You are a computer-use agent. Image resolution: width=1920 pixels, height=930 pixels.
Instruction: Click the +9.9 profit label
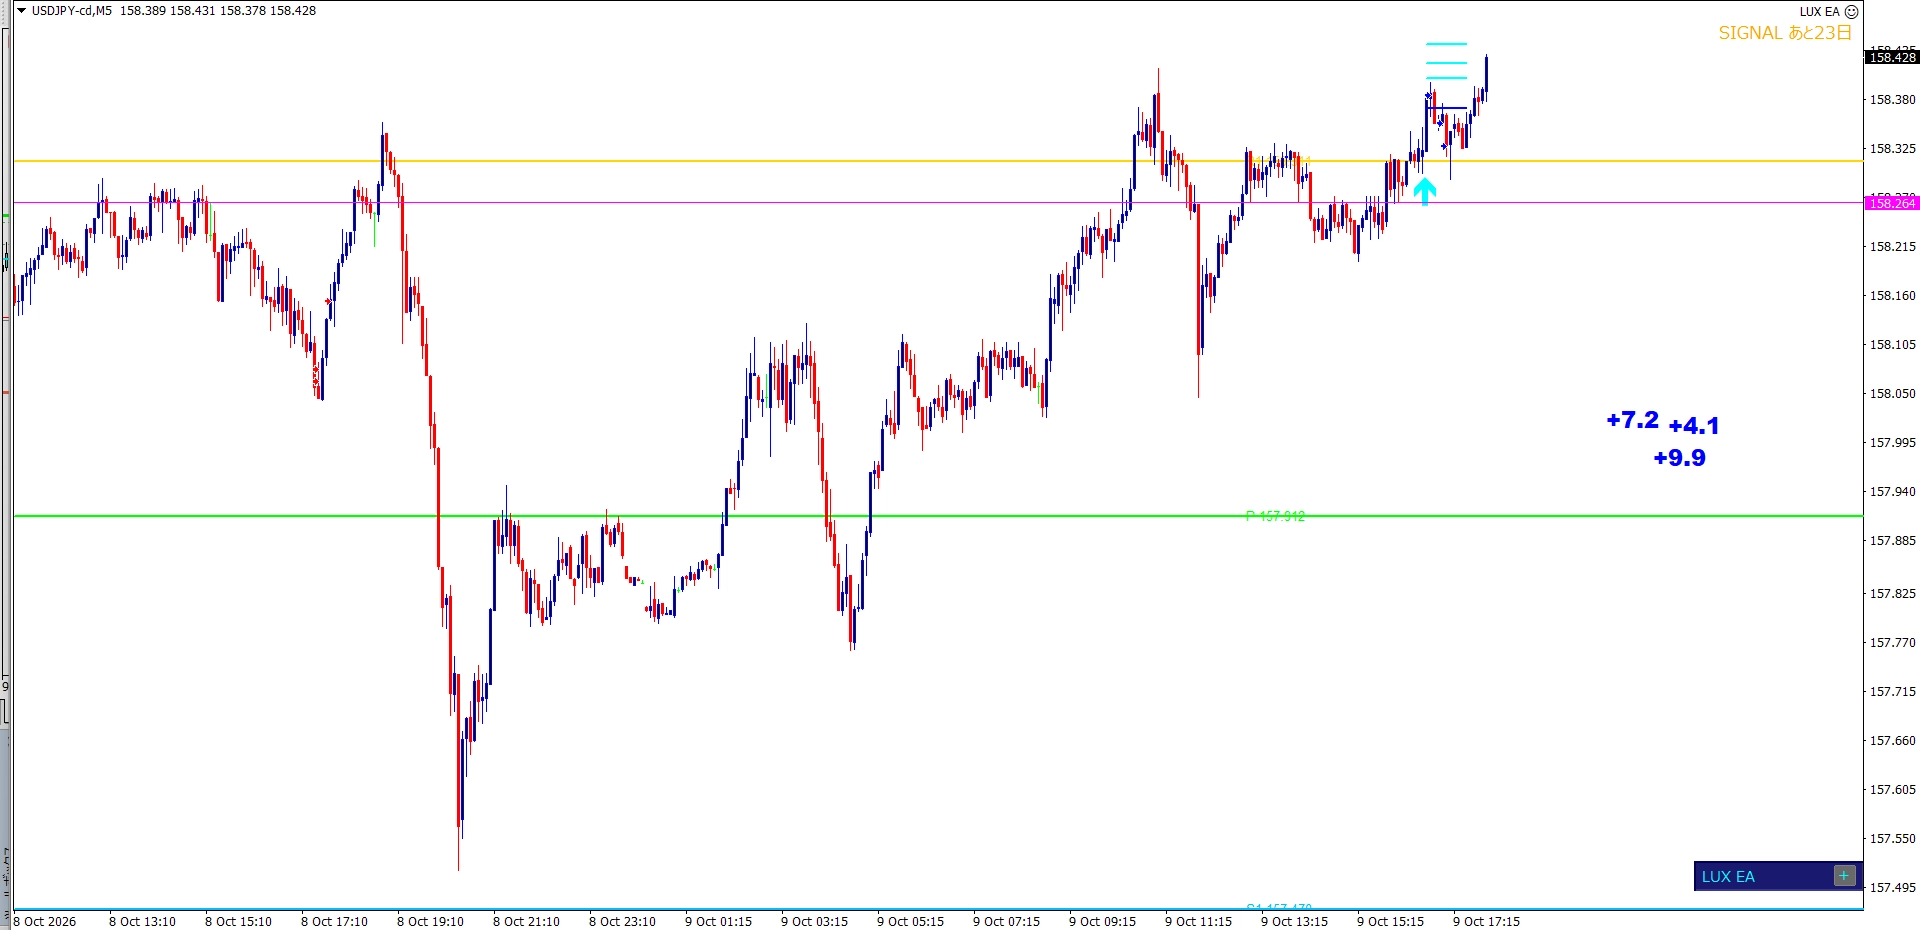tap(1679, 458)
